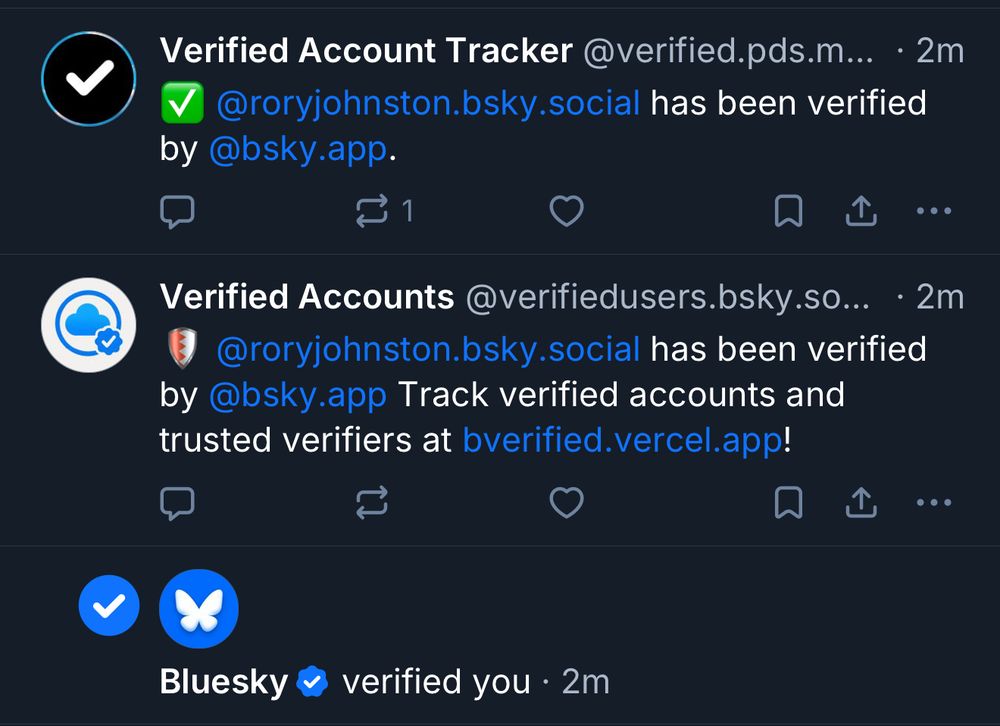Repost the Verified Accounts post

pyautogui.click(x=372, y=503)
